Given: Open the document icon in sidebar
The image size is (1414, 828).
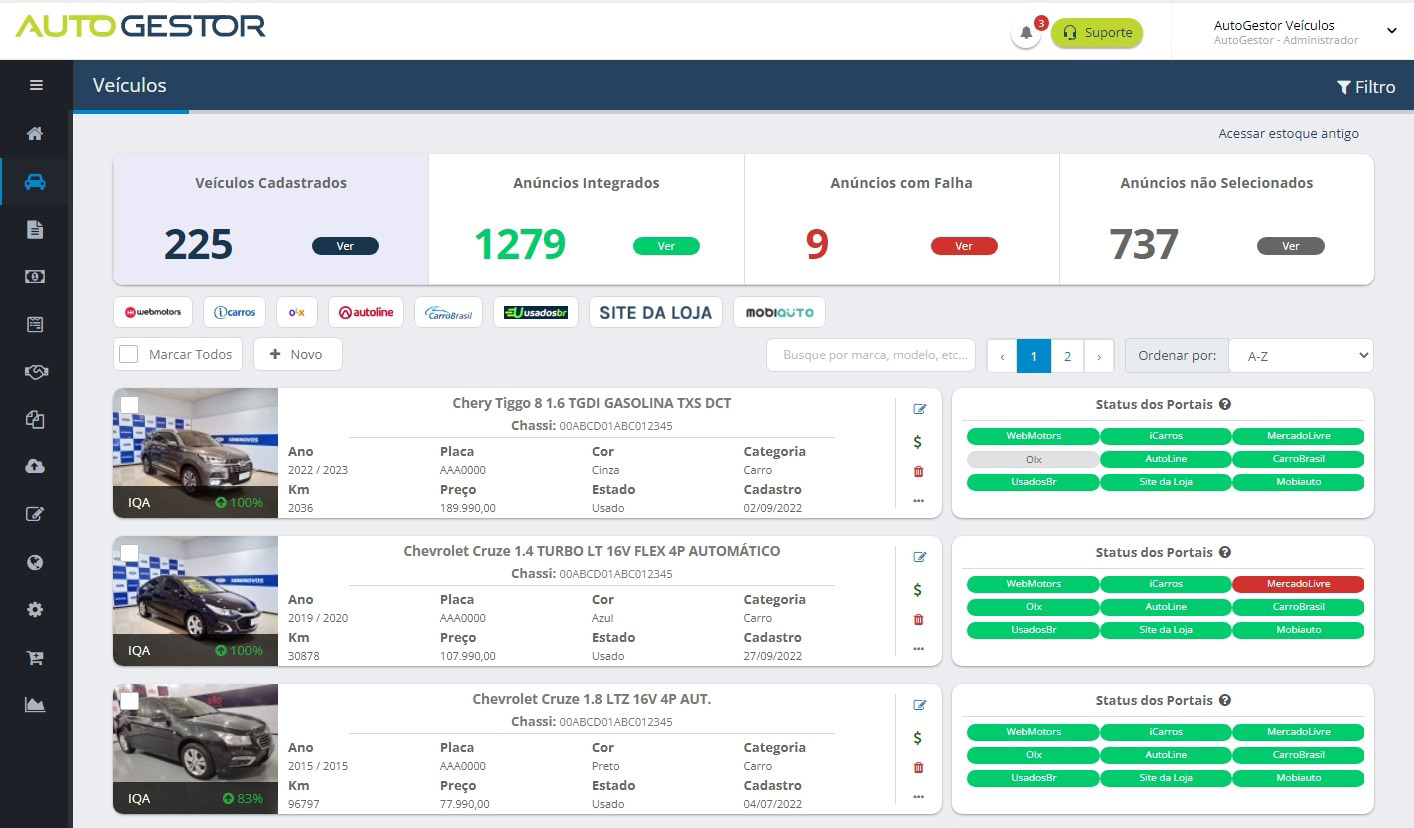Looking at the screenshot, I should point(35,230).
